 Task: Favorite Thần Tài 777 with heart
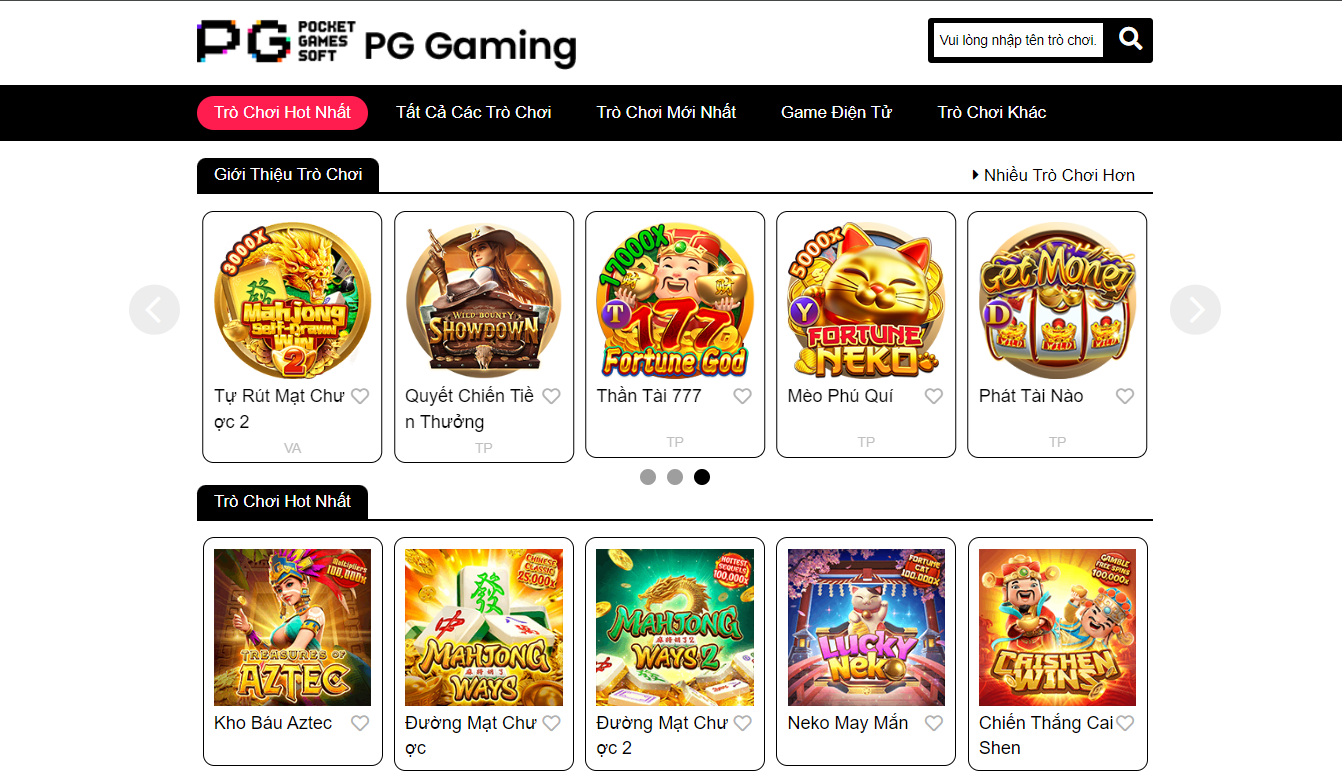742,396
